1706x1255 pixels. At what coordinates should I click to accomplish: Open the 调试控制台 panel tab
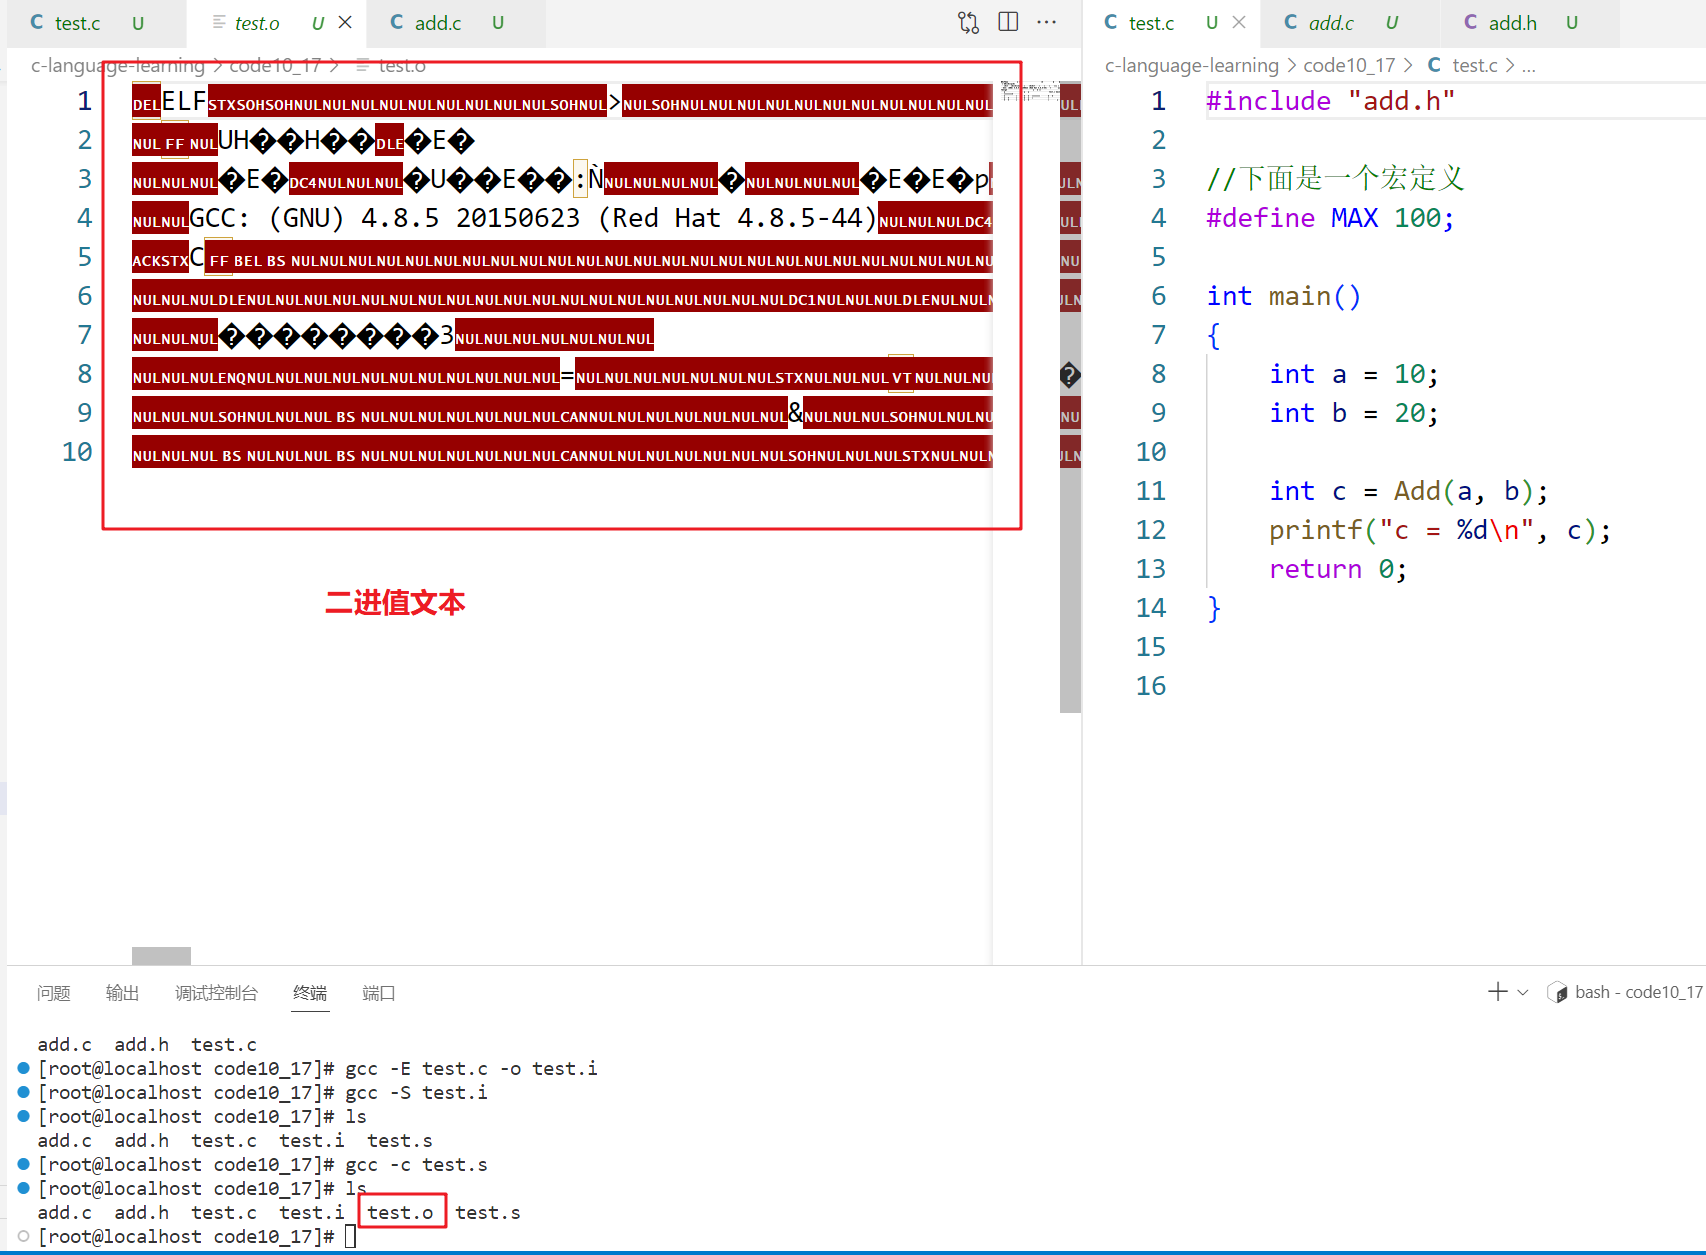click(216, 993)
